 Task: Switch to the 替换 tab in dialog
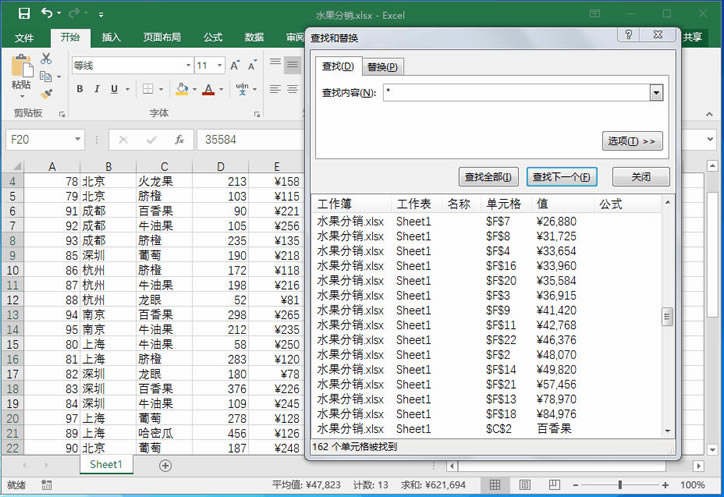coord(382,67)
